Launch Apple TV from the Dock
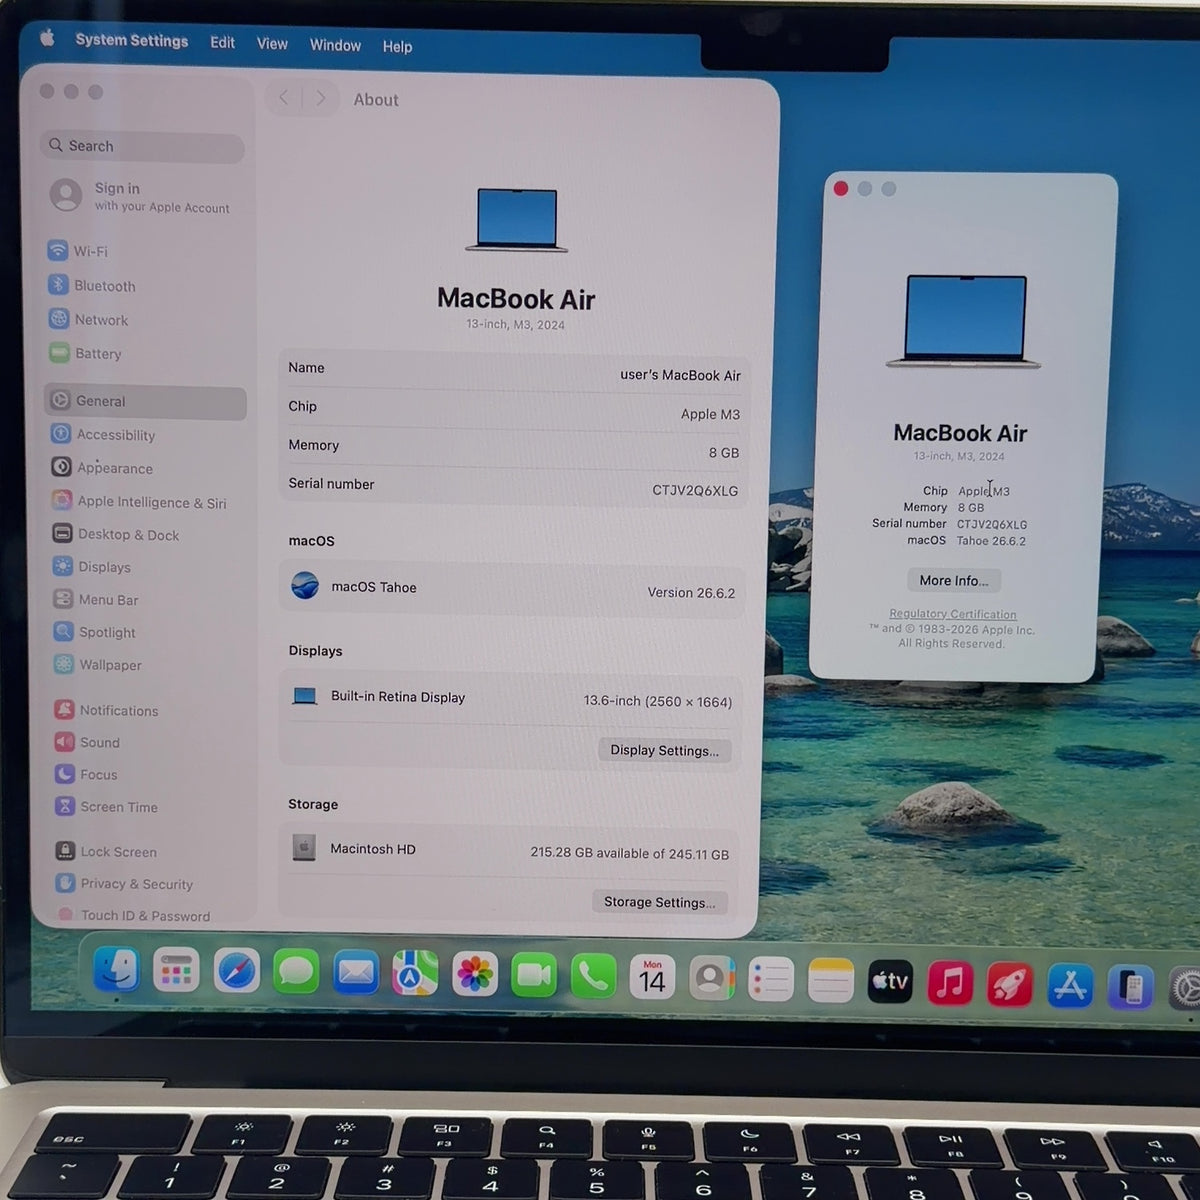1200x1200 pixels. tap(890, 982)
